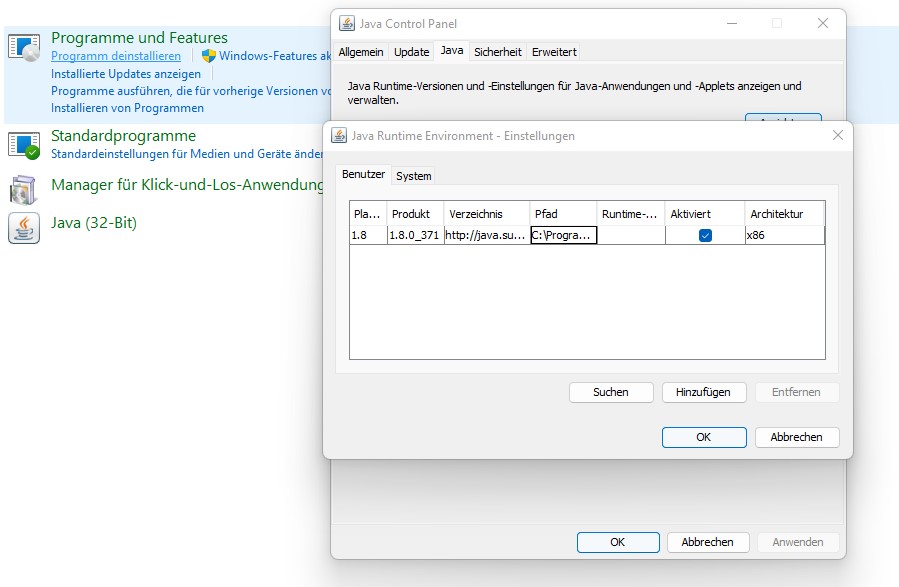Viewport: 899px width, 587px height.
Task: Click the Klick-und-Los-Anwendungen manager icon
Action: [23, 187]
